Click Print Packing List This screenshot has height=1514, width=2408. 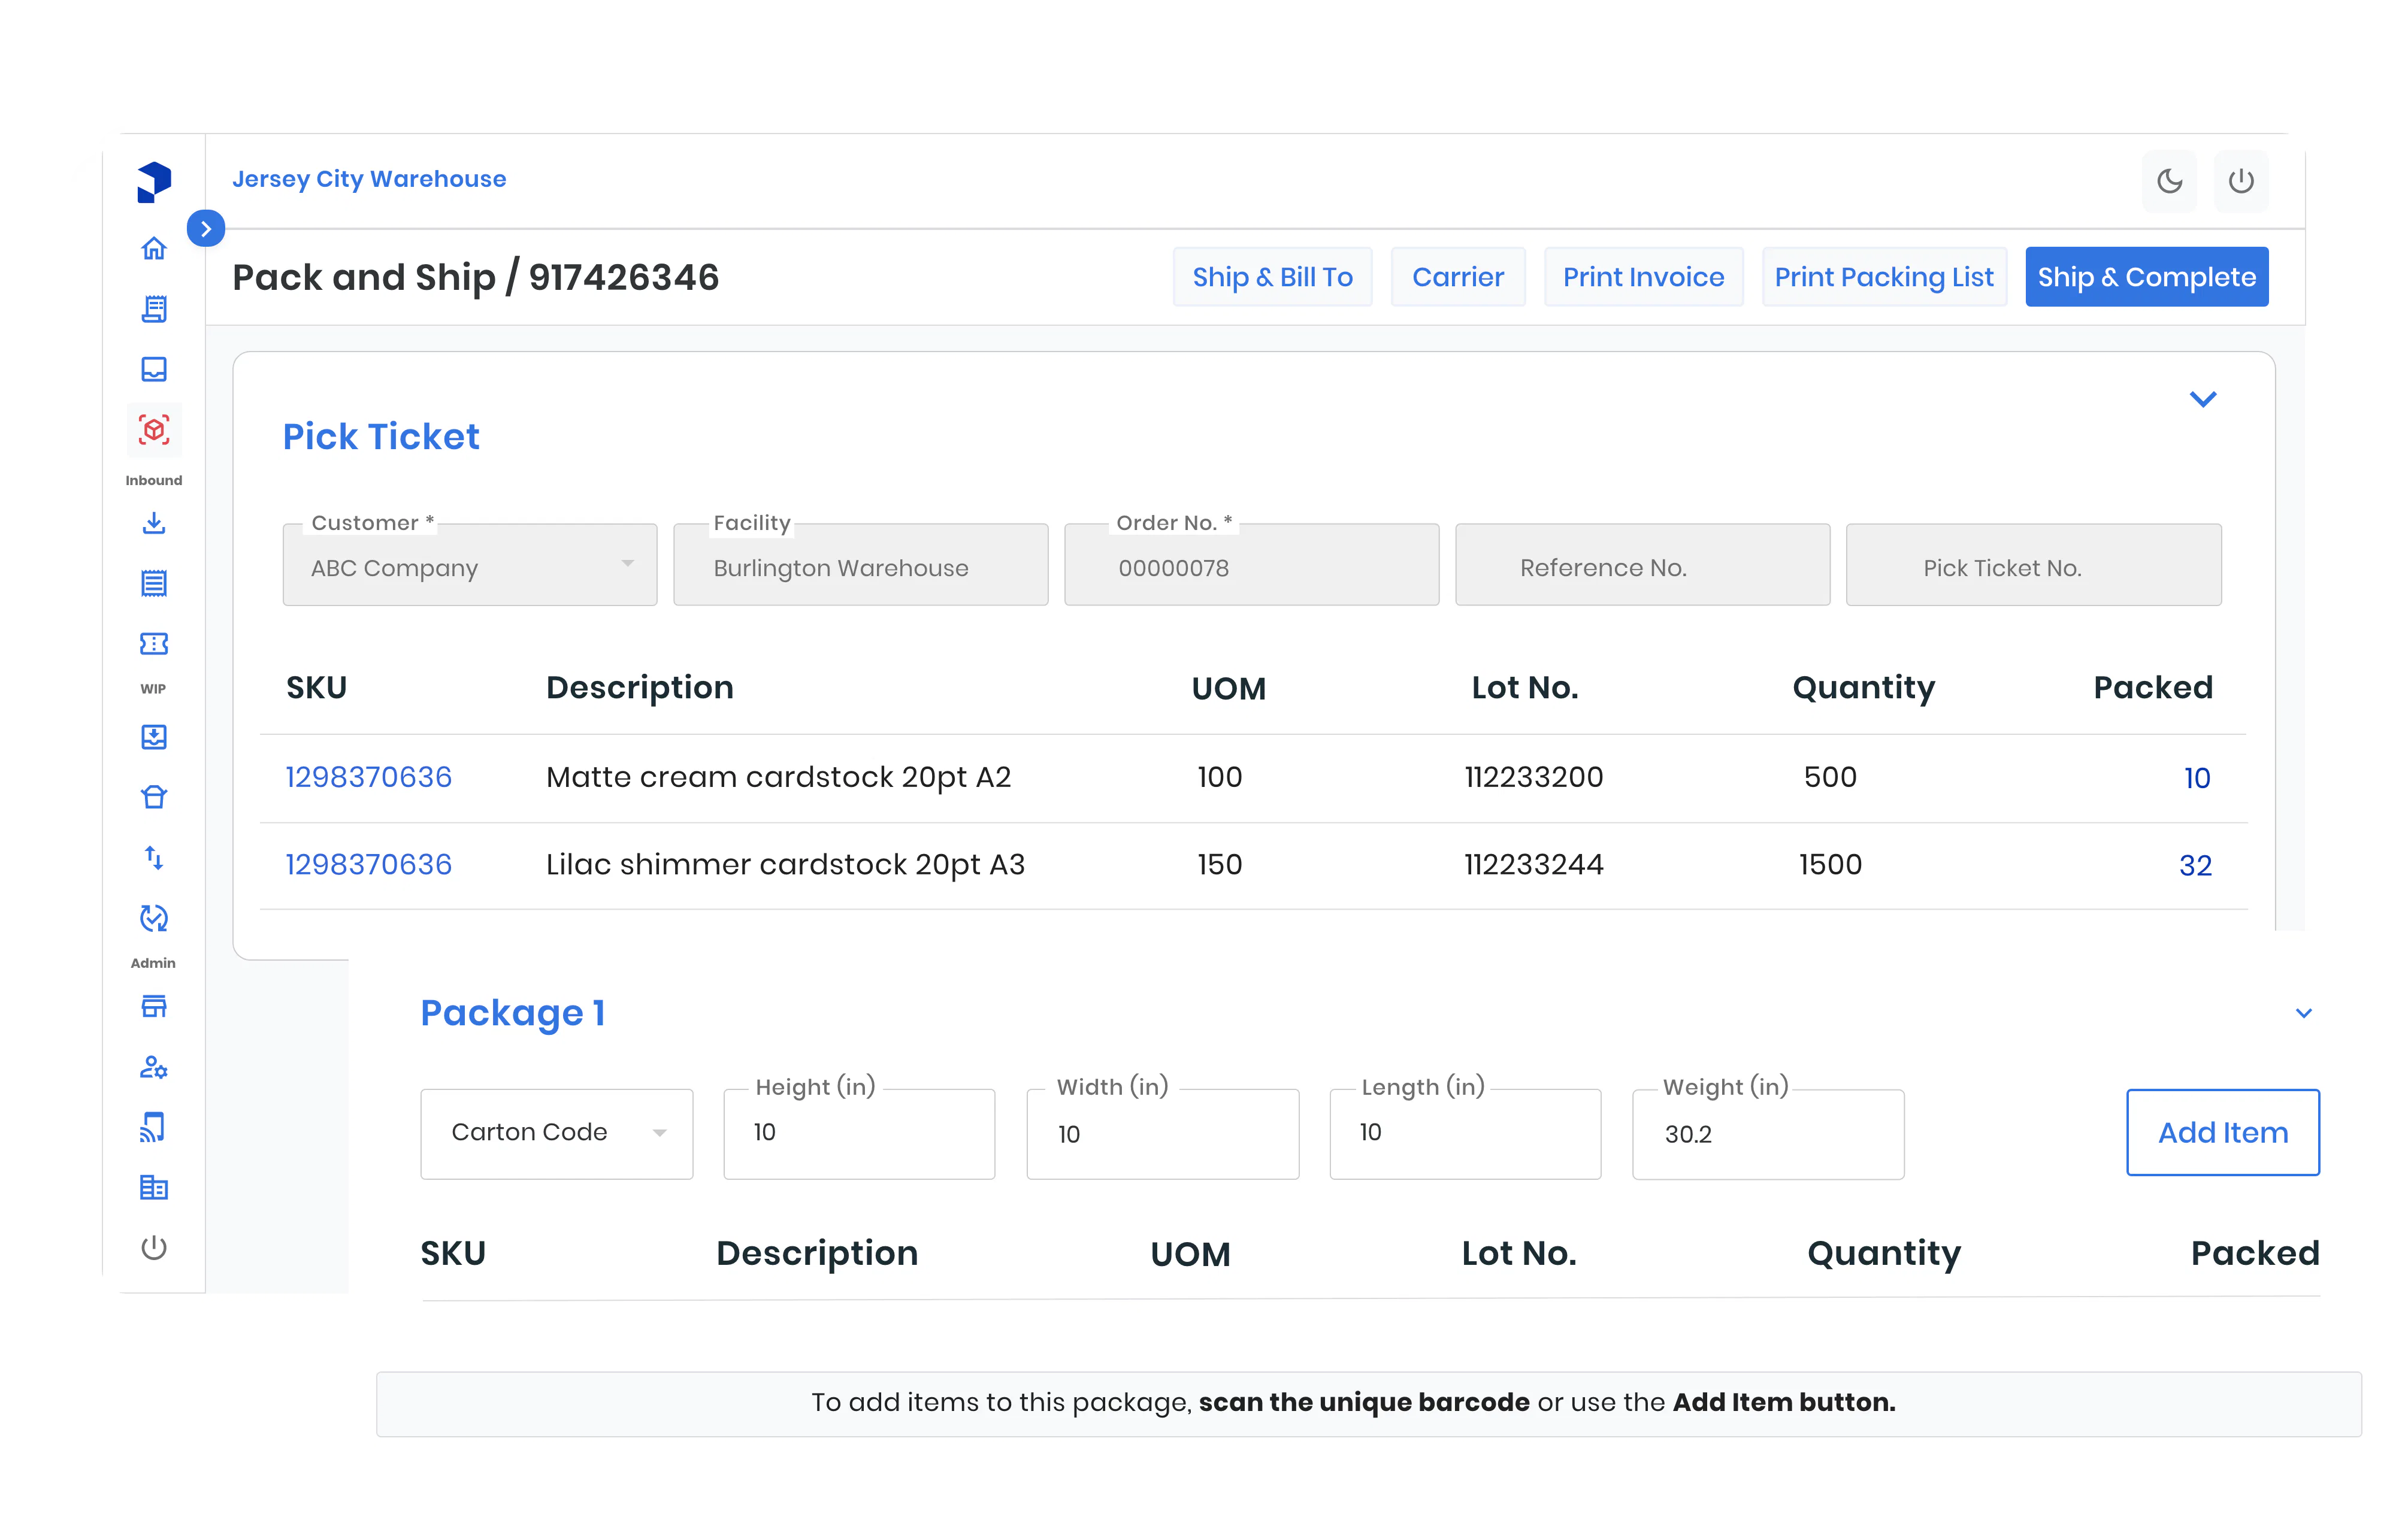(1883, 277)
